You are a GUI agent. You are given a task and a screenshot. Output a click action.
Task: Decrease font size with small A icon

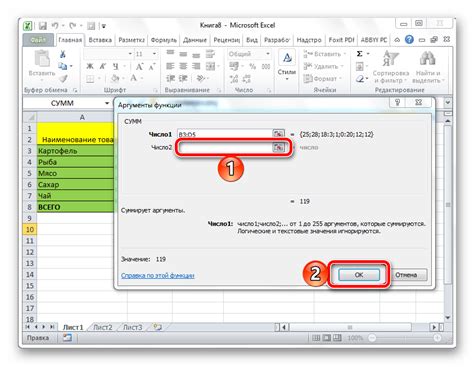152,67
